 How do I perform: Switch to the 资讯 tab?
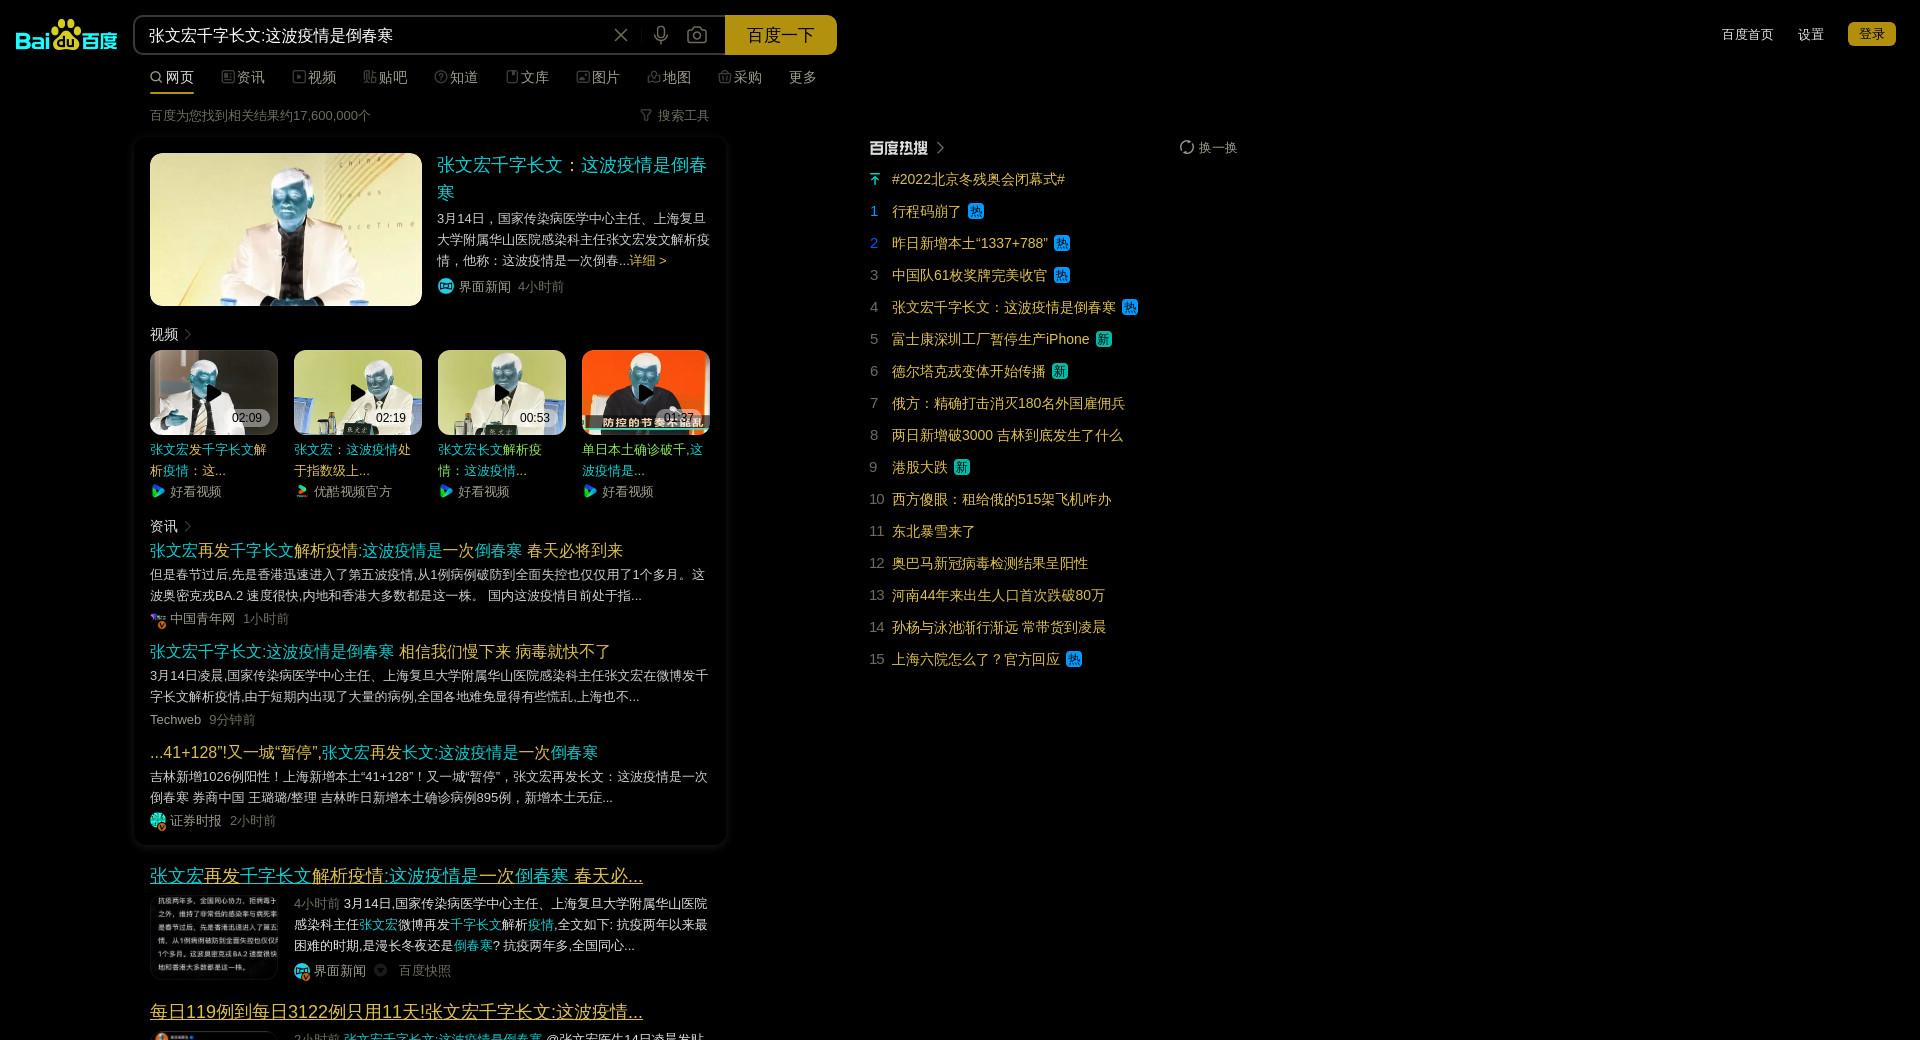(x=243, y=77)
